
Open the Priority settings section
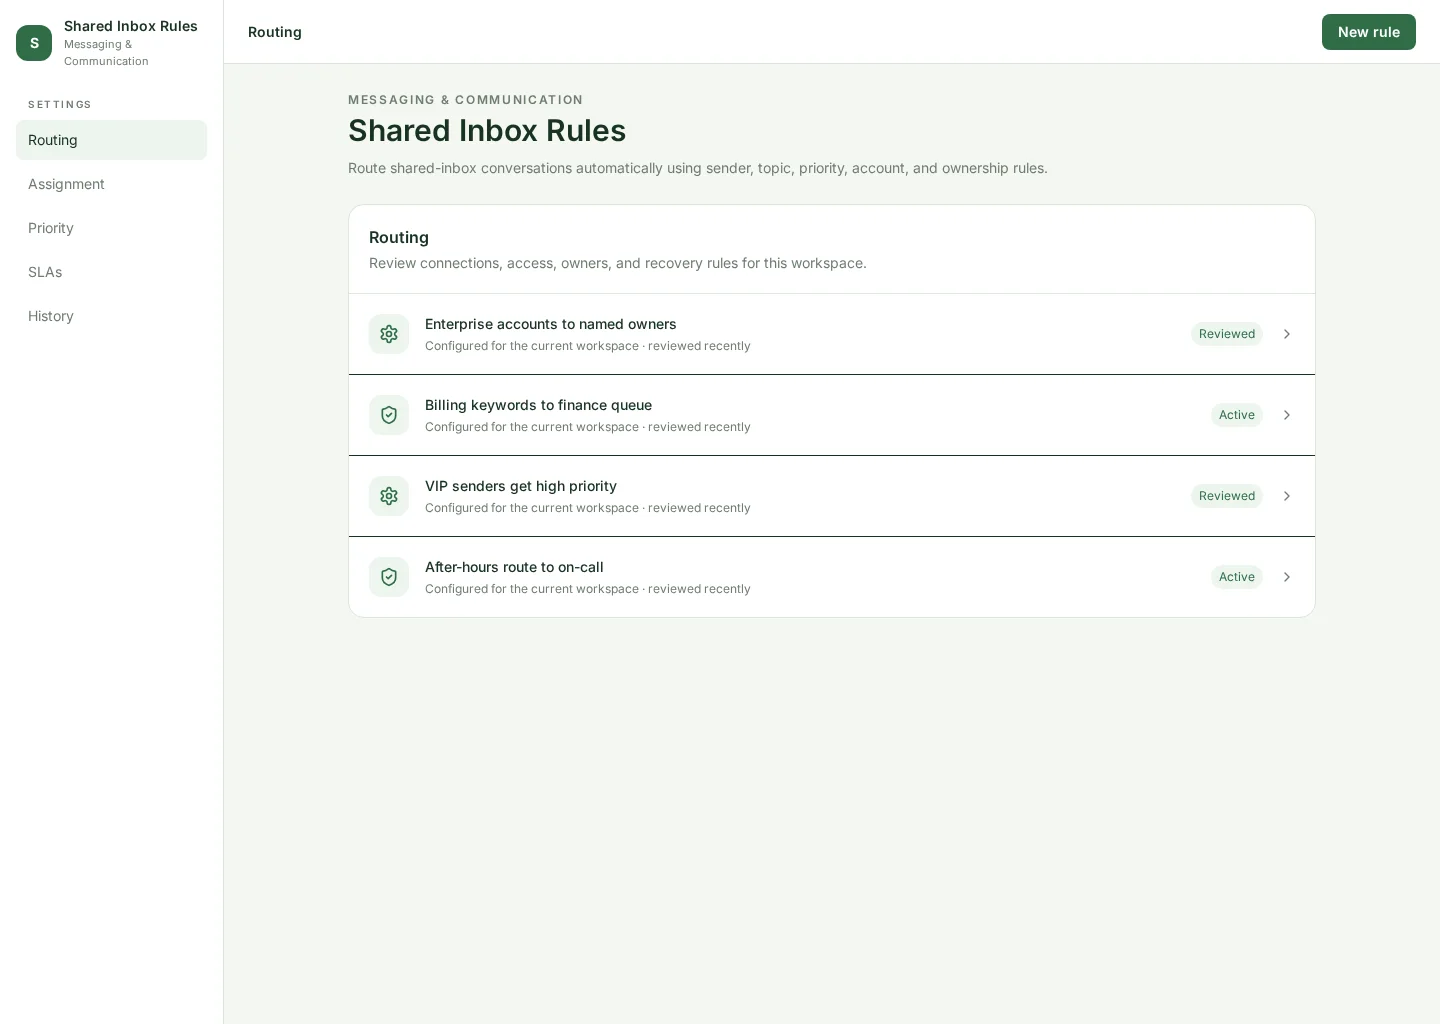coord(111,228)
